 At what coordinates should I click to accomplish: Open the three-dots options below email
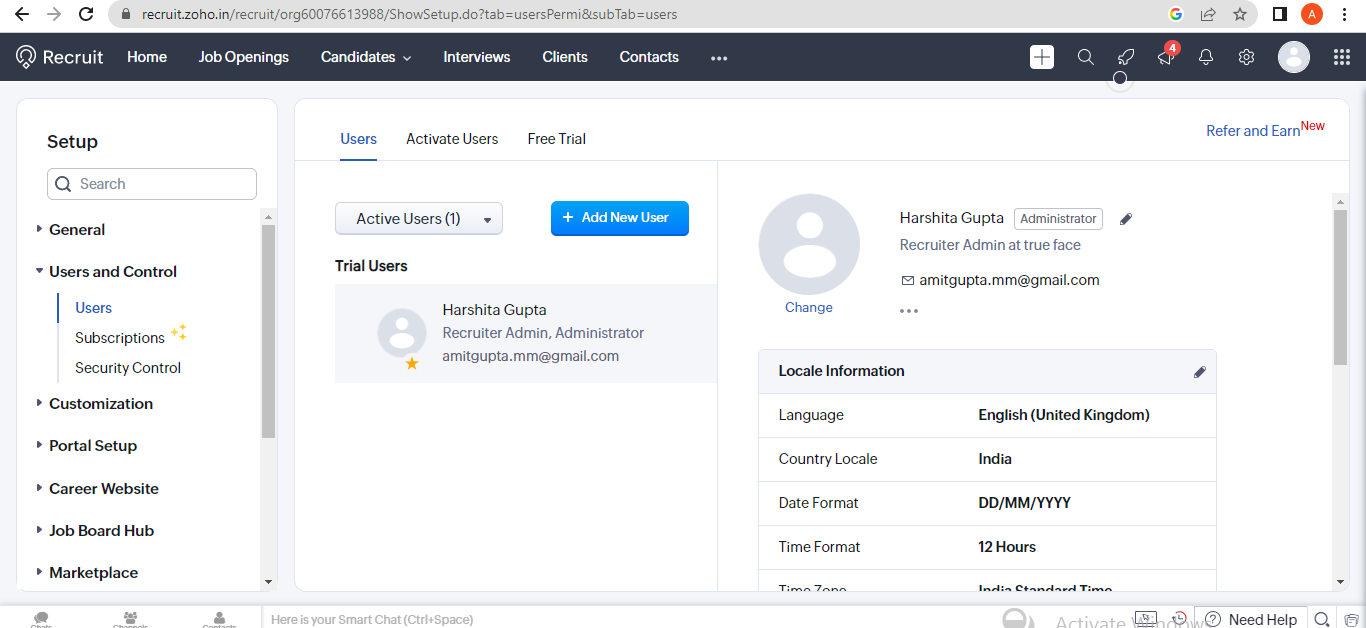point(908,311)
